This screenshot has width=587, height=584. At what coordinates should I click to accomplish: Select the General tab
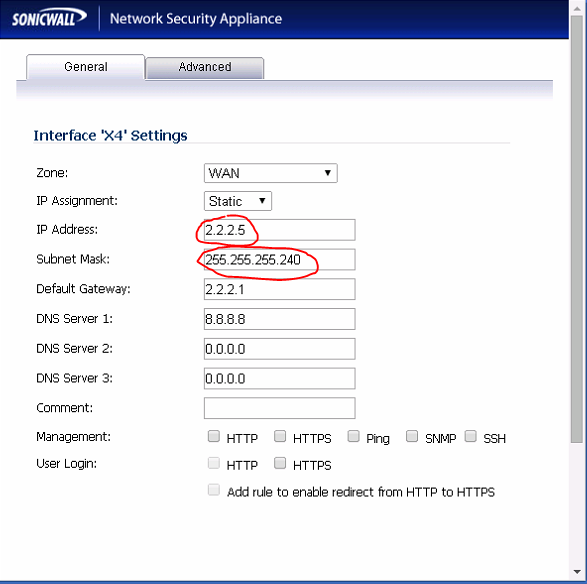tap(86, 67)
